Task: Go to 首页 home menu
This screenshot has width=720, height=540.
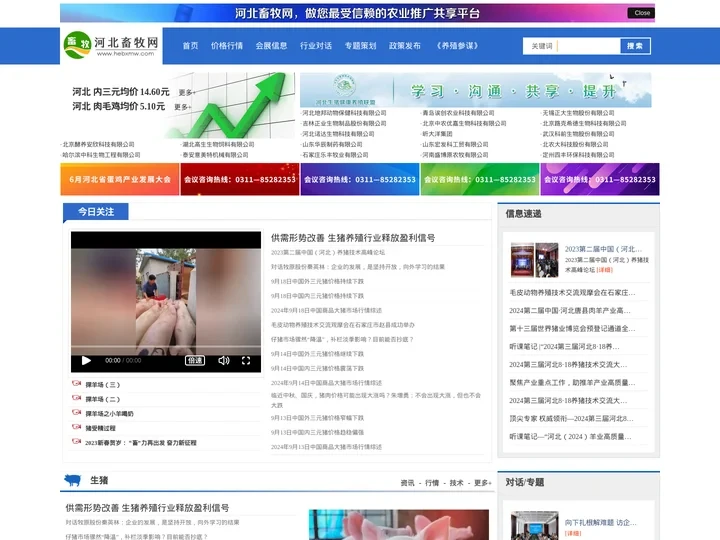Action: point(190,46)
